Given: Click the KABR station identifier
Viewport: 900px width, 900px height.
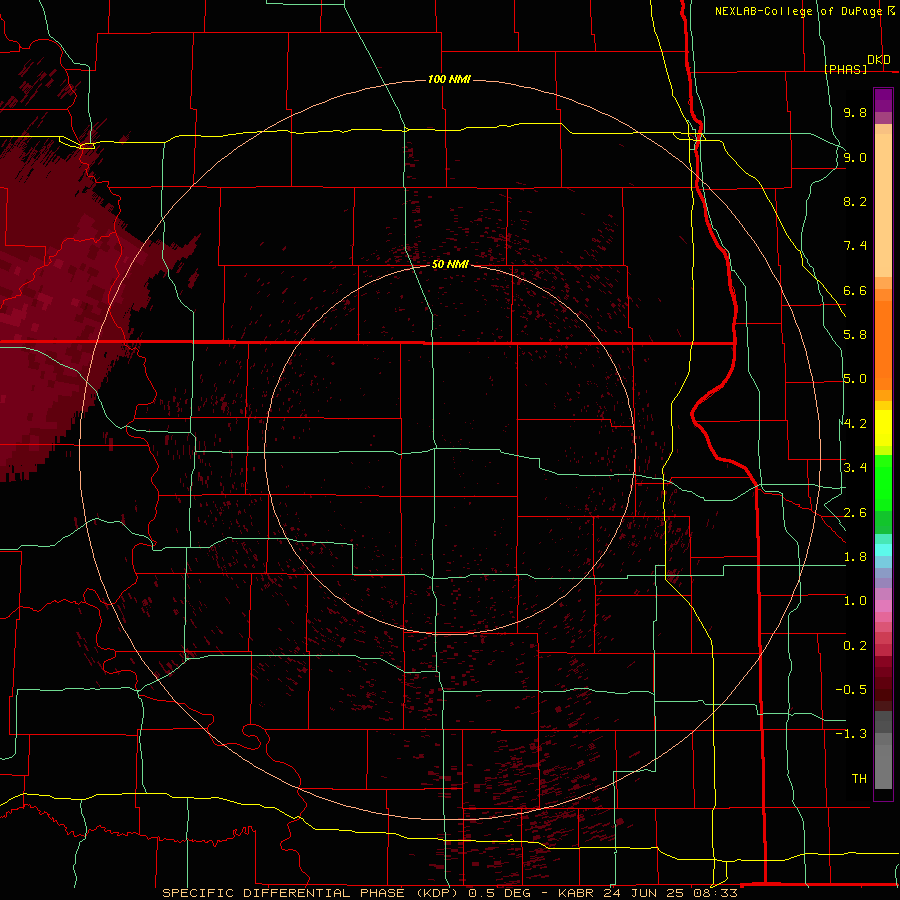Looking at the screenshot, I should pyautogui.click(x=576, y=893).
